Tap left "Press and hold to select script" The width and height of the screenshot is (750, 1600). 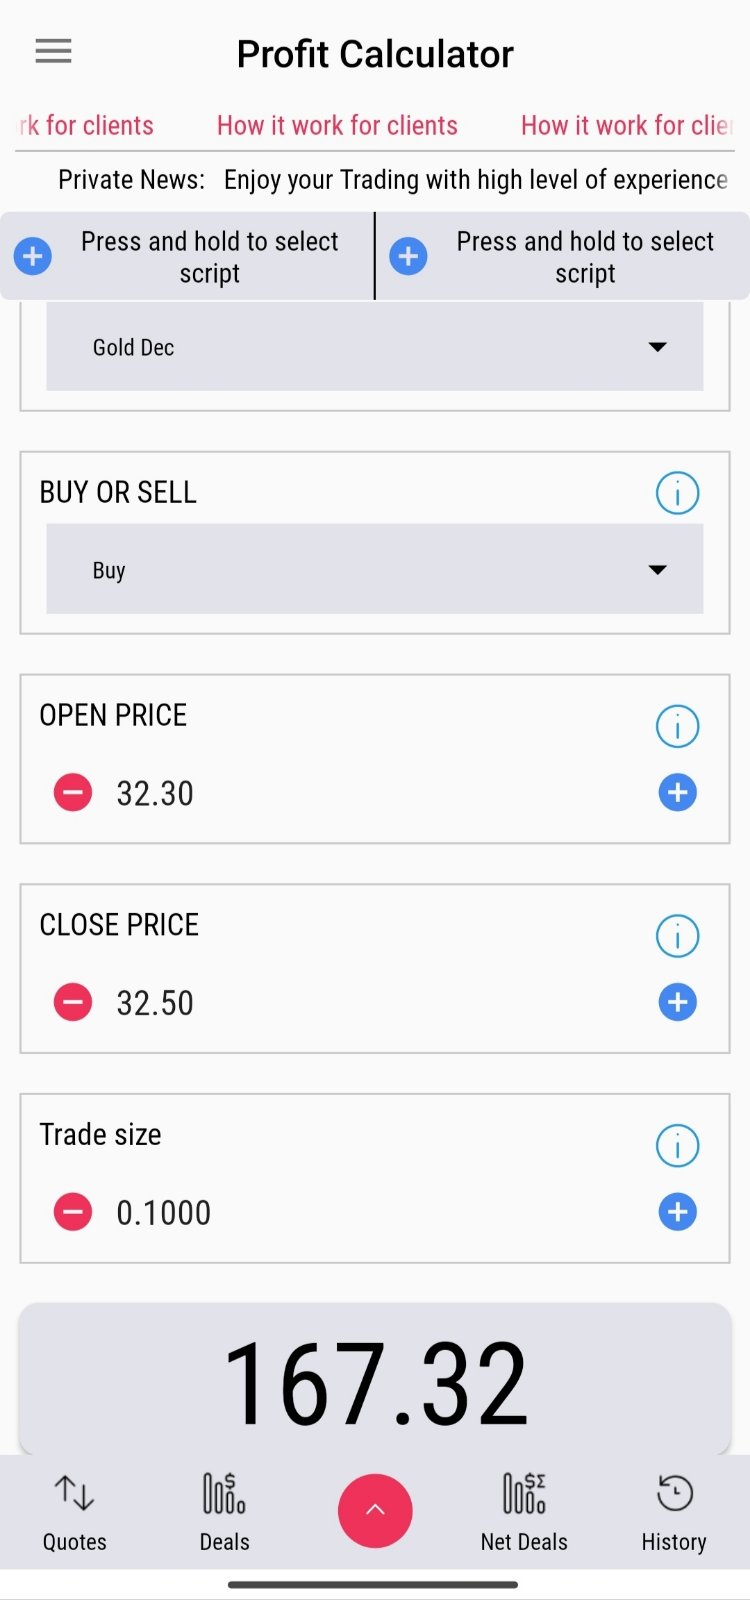(187, 257)
